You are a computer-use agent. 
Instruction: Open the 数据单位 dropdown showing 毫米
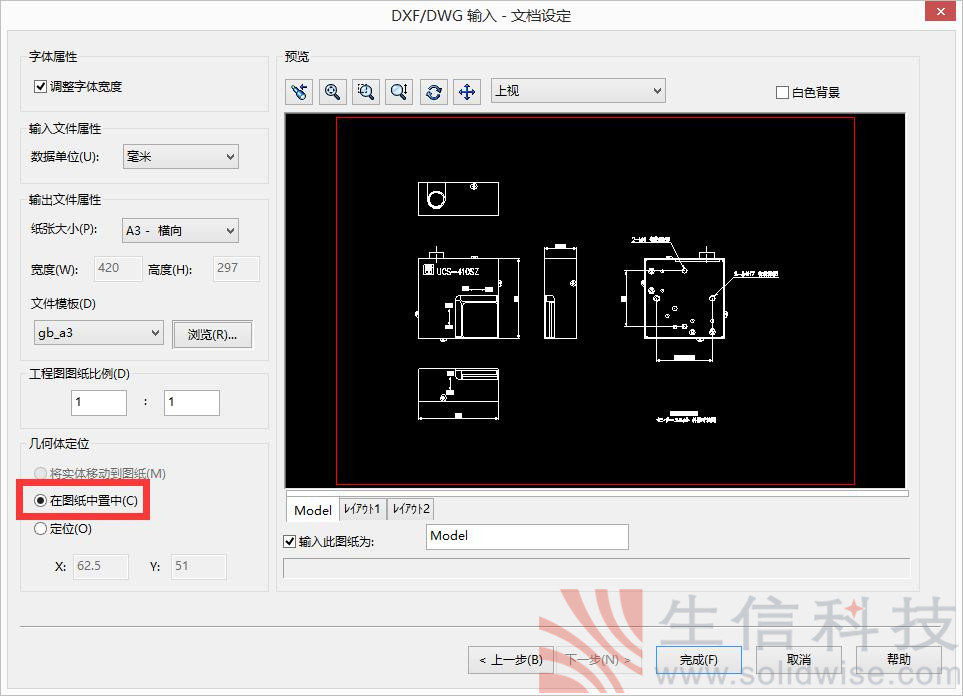[x=180, y=157]
